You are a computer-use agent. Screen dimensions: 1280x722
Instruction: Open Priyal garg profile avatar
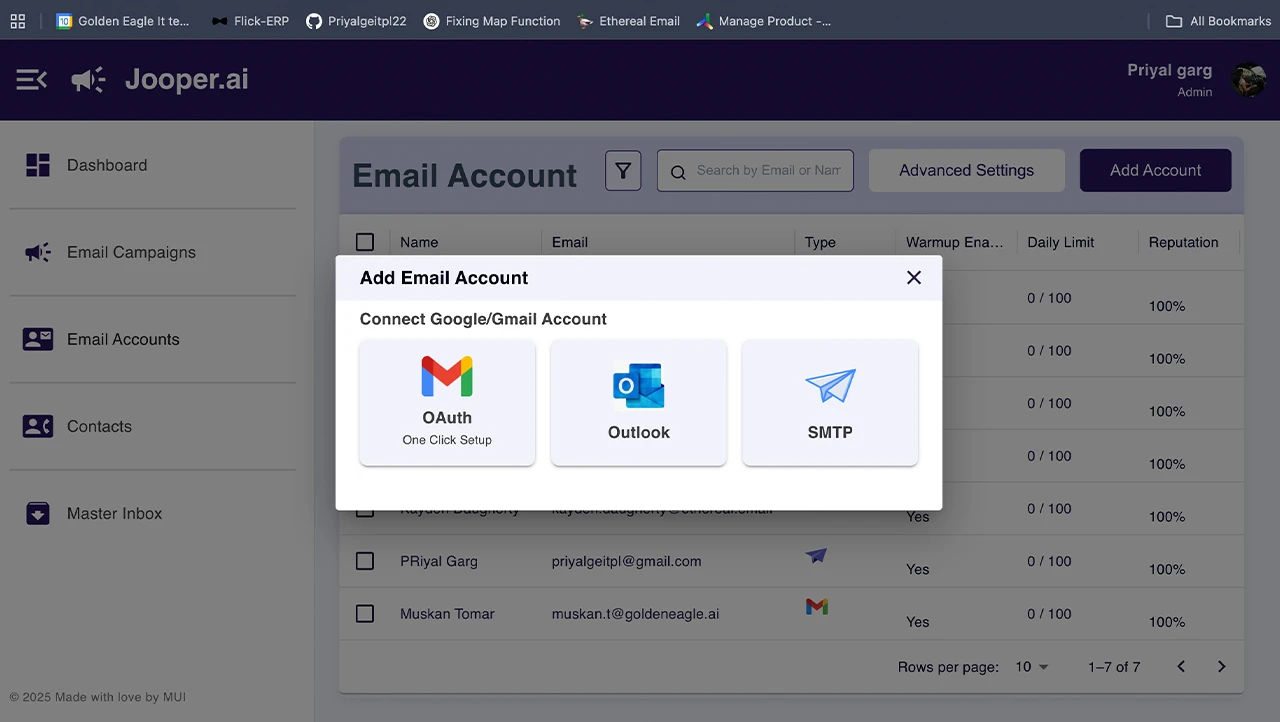[x=1249, y=80]
